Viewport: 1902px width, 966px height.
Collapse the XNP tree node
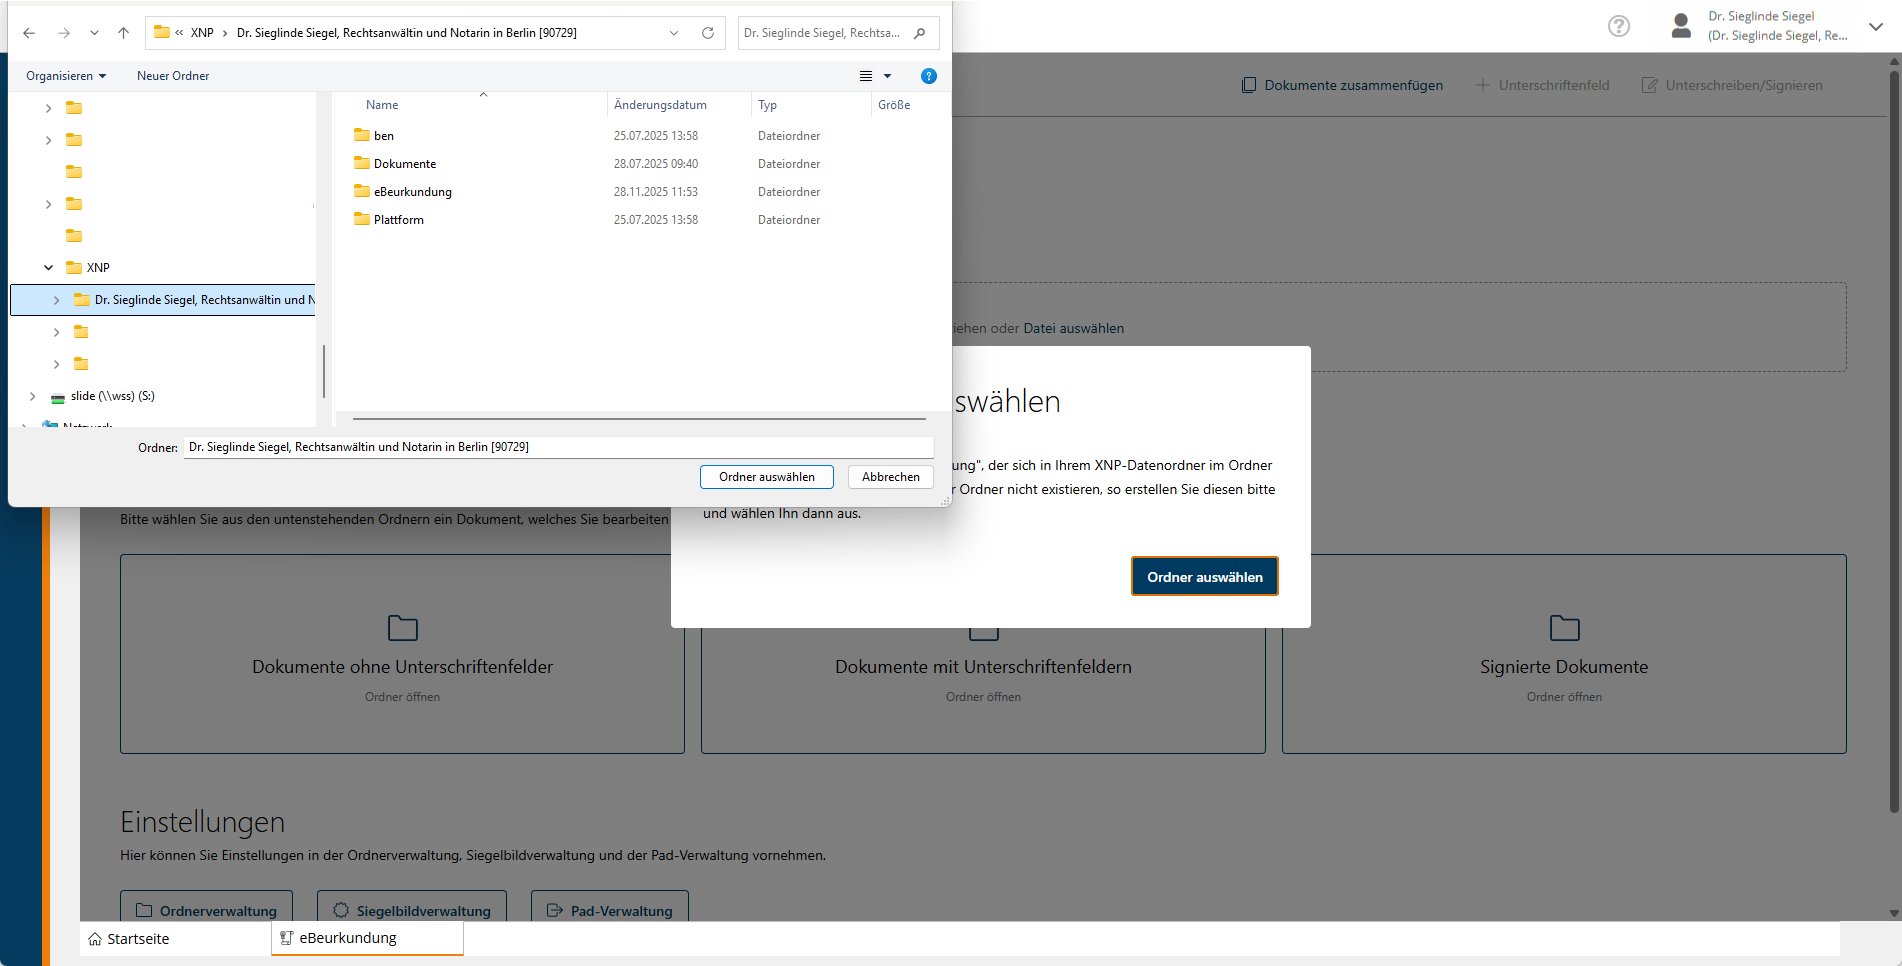48,268
